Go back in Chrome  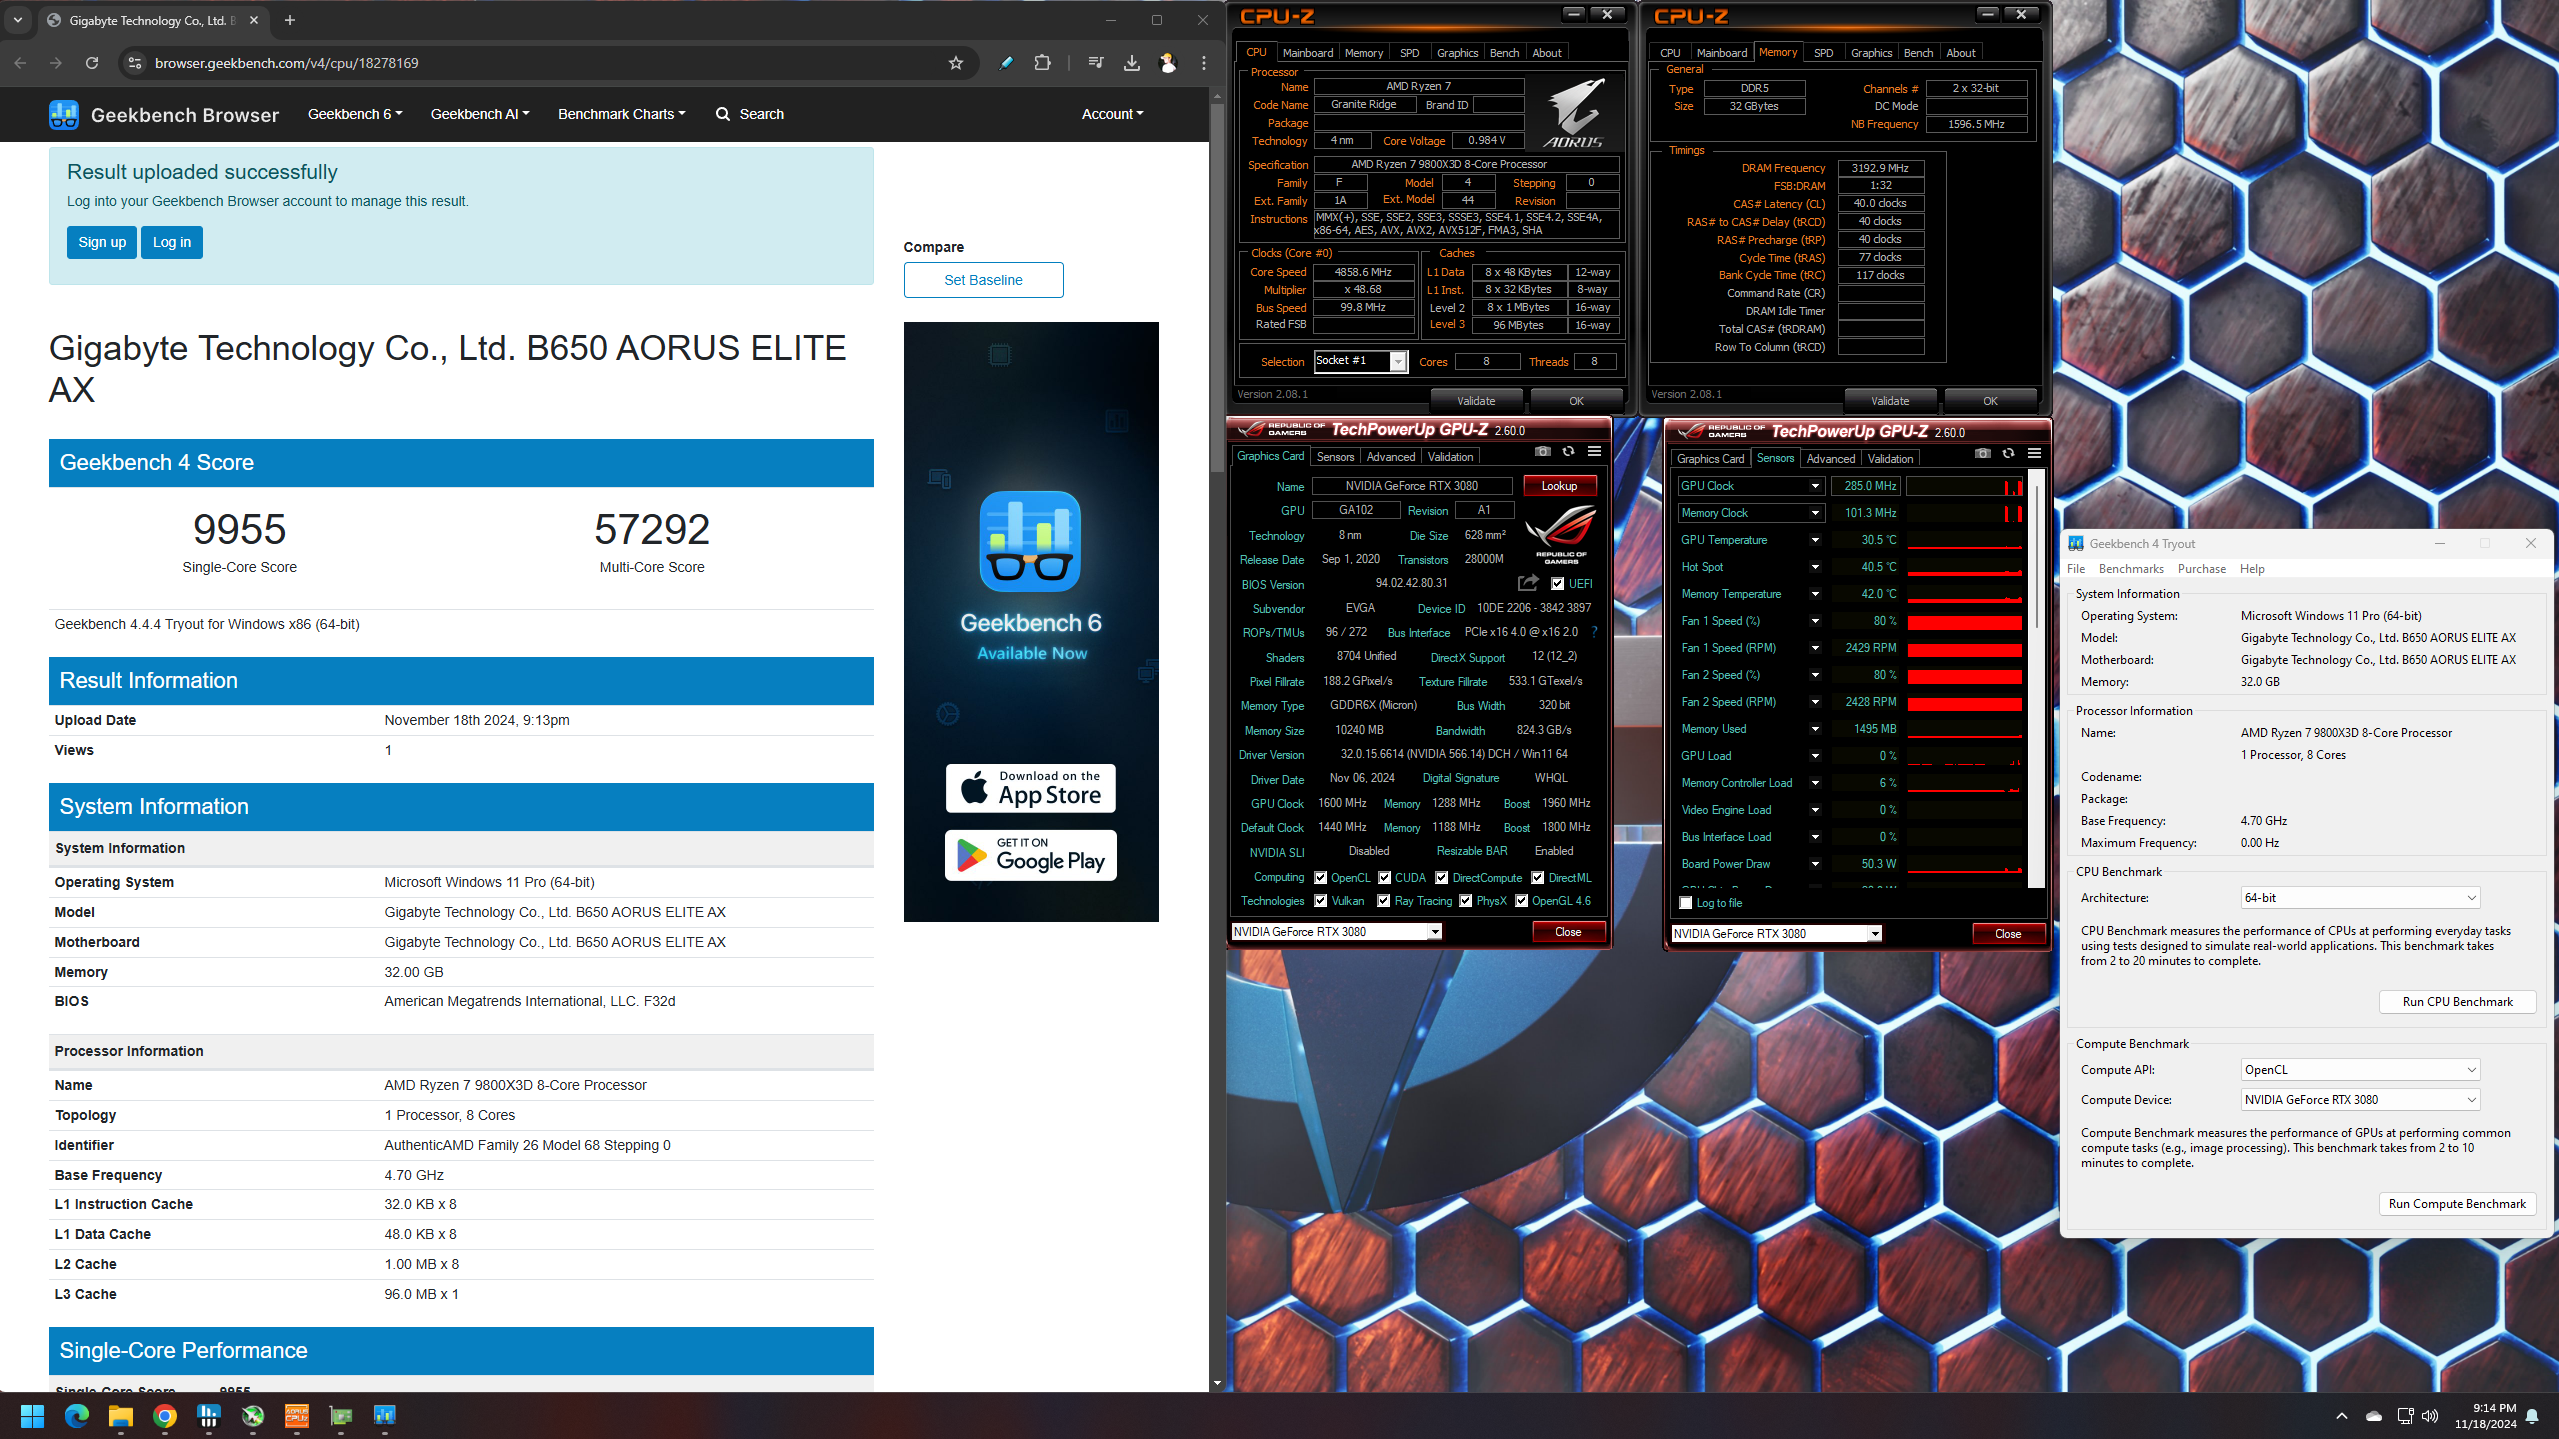click(20, 63)
